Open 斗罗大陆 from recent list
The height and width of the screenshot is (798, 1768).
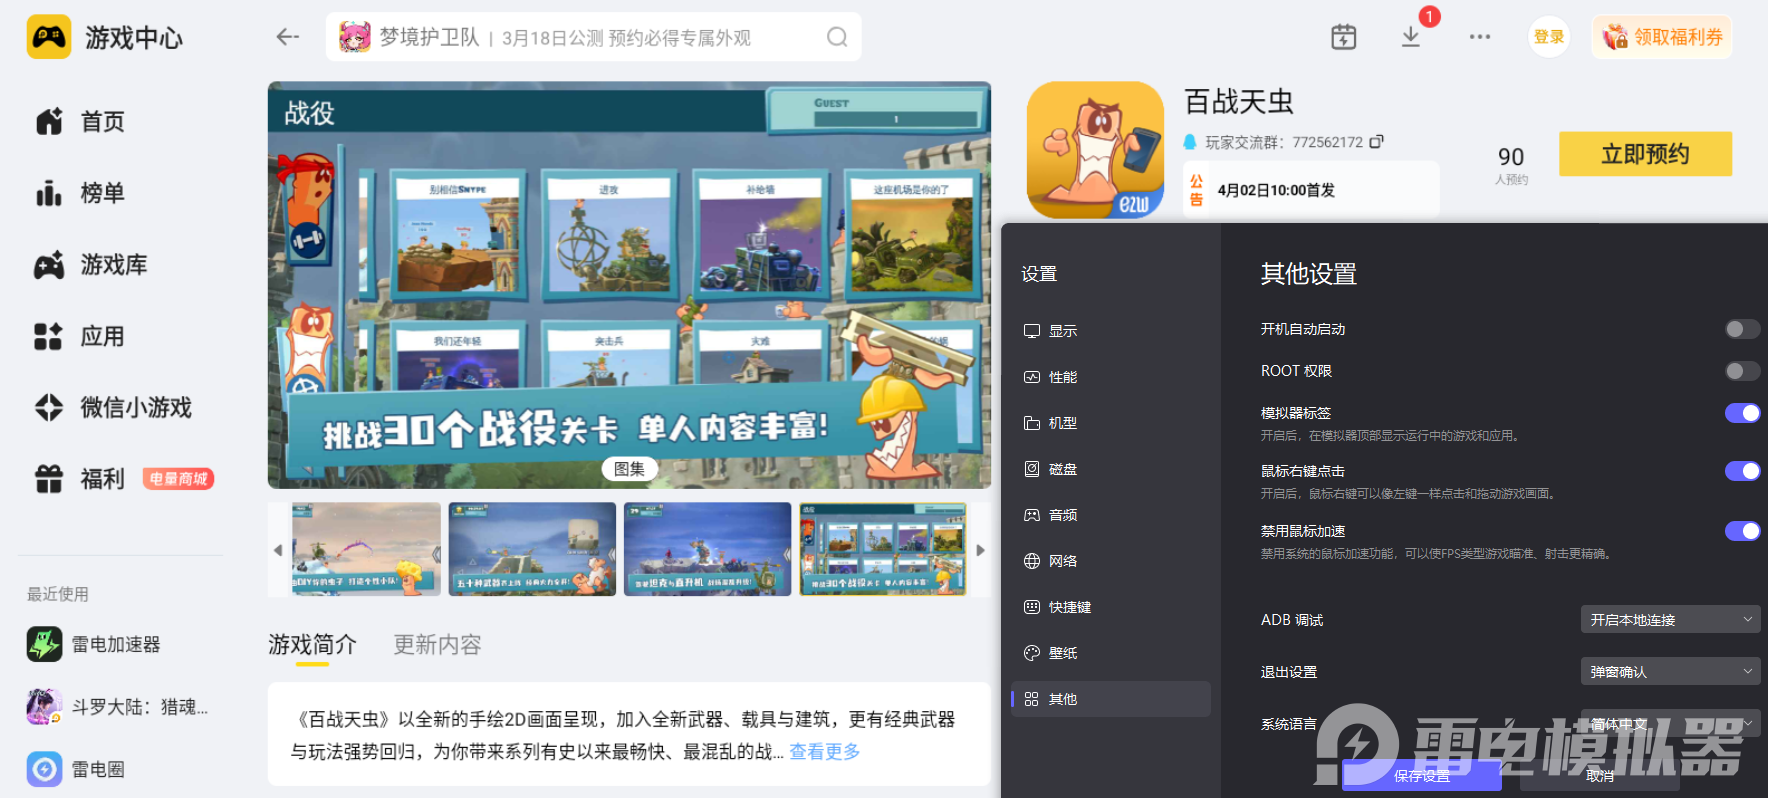click(x=117, y=707)
